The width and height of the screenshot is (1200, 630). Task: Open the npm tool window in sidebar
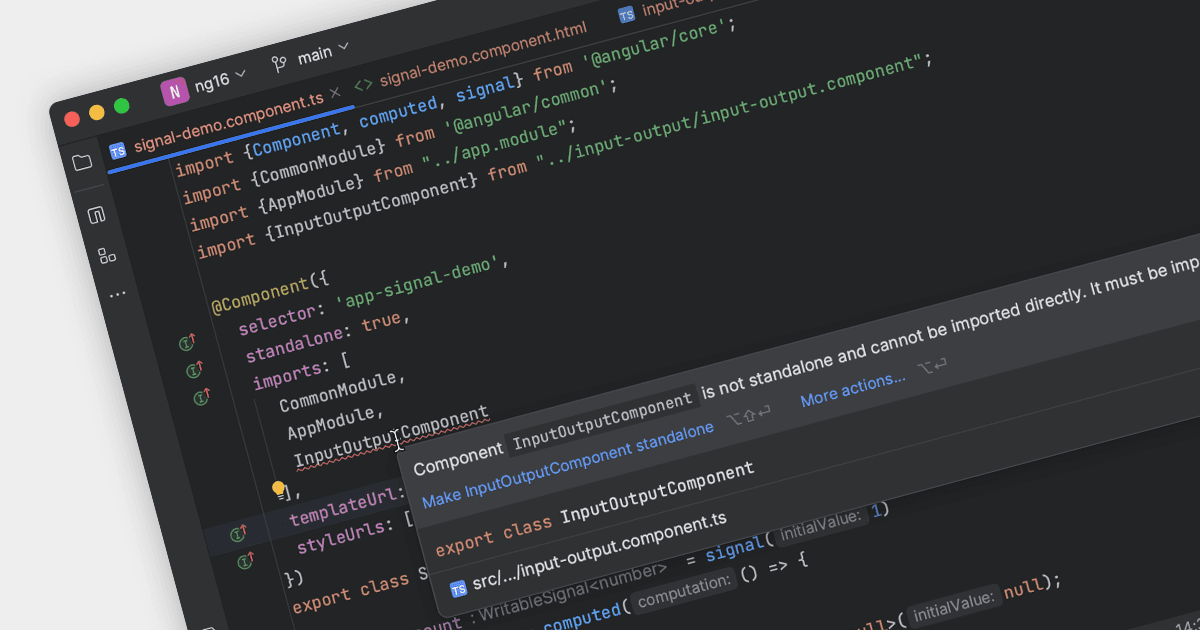[97, 215]
